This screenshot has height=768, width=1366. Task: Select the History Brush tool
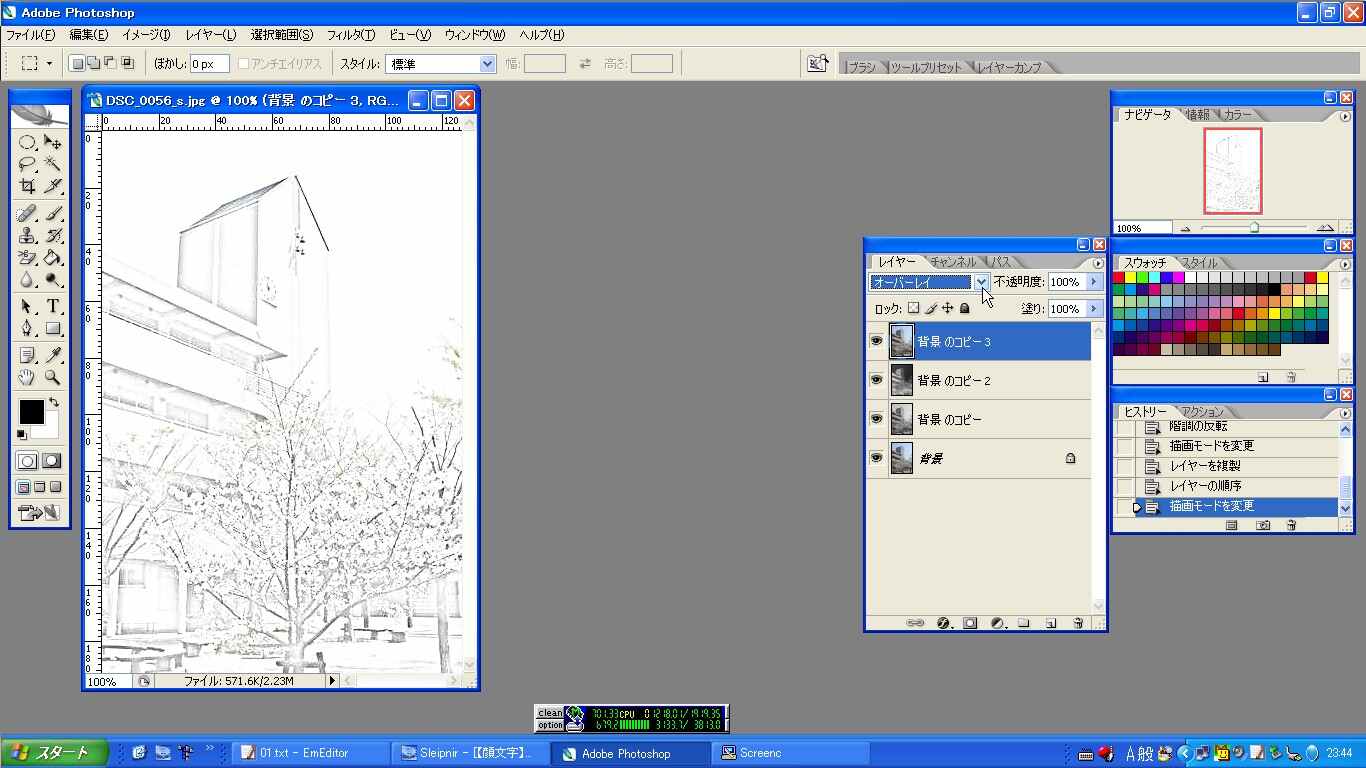coord(53,236)
